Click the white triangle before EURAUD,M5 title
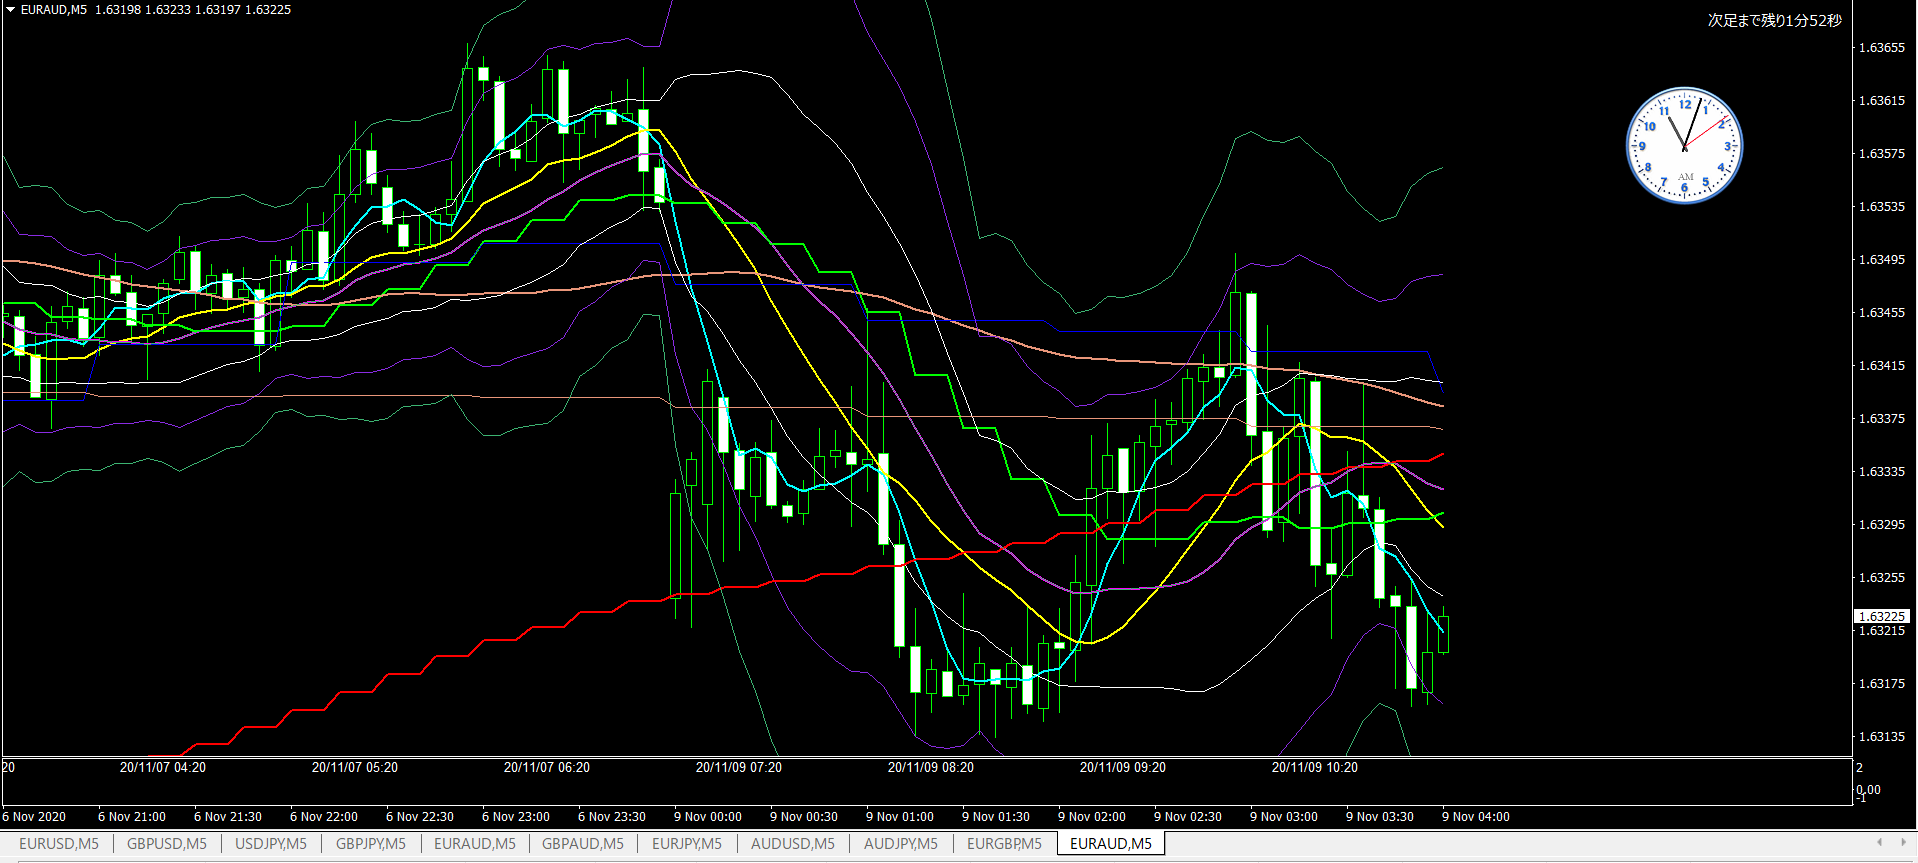Screen dimensions: 1918x863 coord(10,10)
